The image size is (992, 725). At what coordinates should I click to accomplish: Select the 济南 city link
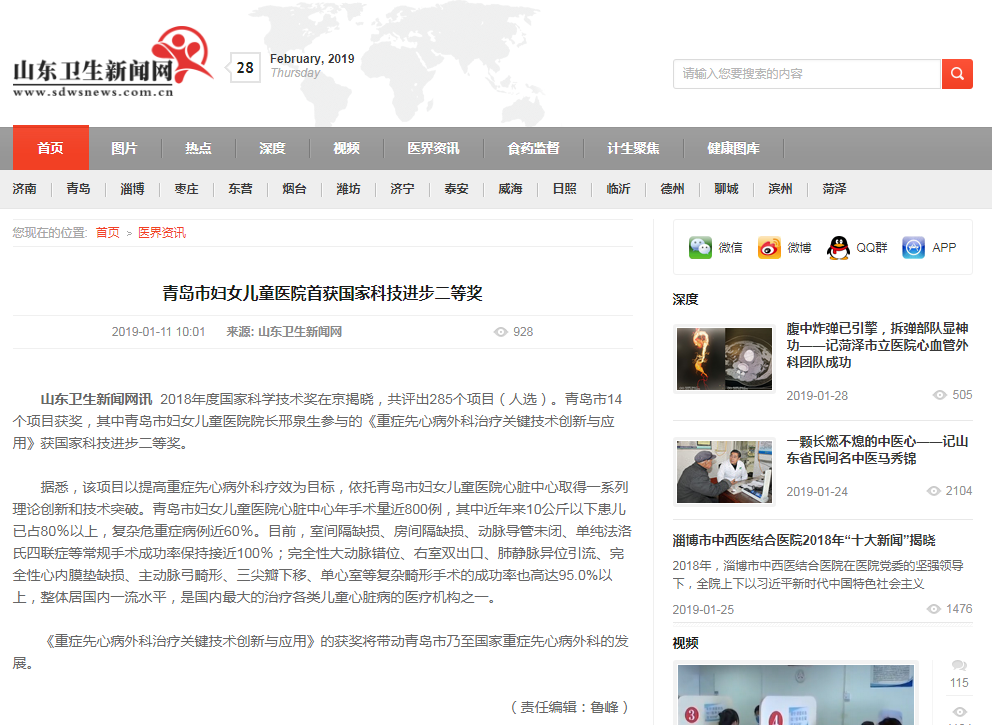[25, 189]
